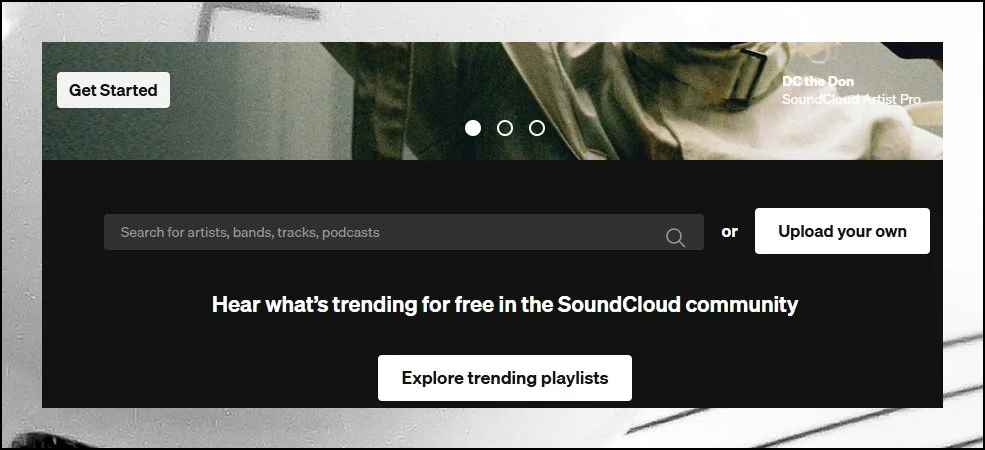Select the first filled carousel dot
The width and height of the screenshot is (985, 450).
[x=473, y=128]
